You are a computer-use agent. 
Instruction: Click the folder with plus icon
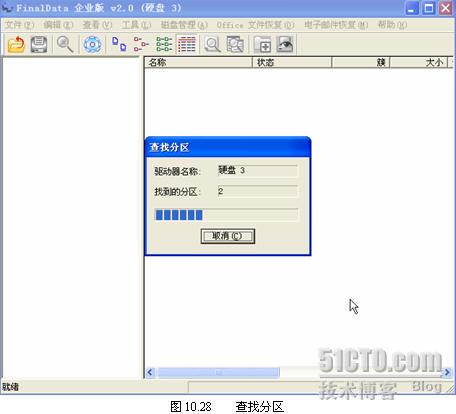(262, 44)
